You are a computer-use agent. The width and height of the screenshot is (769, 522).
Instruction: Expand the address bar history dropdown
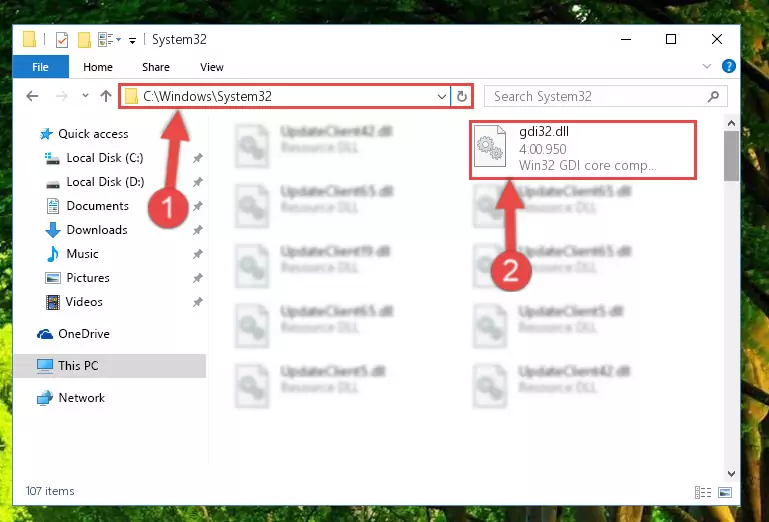[442, 97]
